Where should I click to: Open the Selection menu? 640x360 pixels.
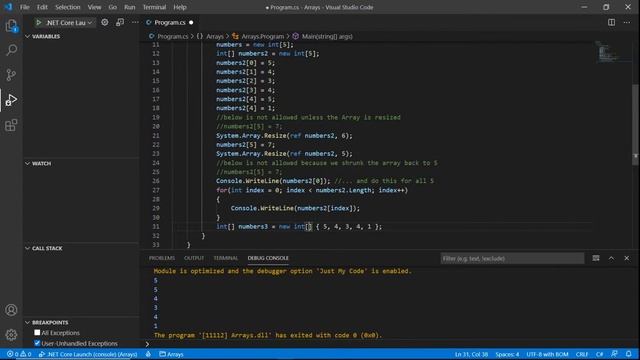(68, 7)
